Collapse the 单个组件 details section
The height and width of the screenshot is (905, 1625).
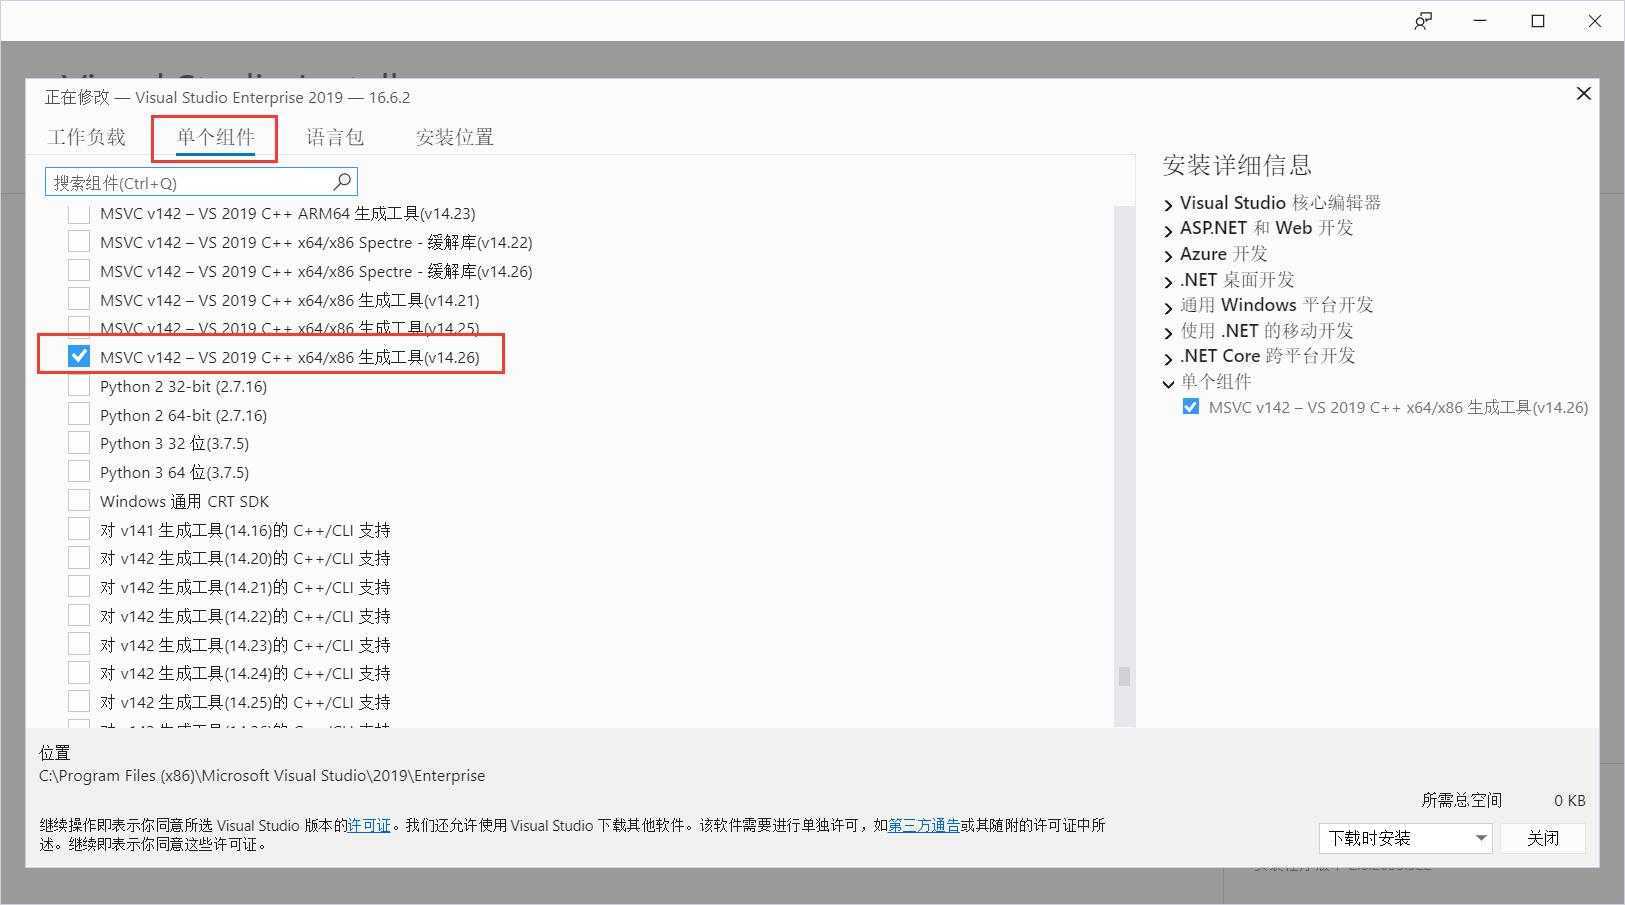[x=1168, y=383]
